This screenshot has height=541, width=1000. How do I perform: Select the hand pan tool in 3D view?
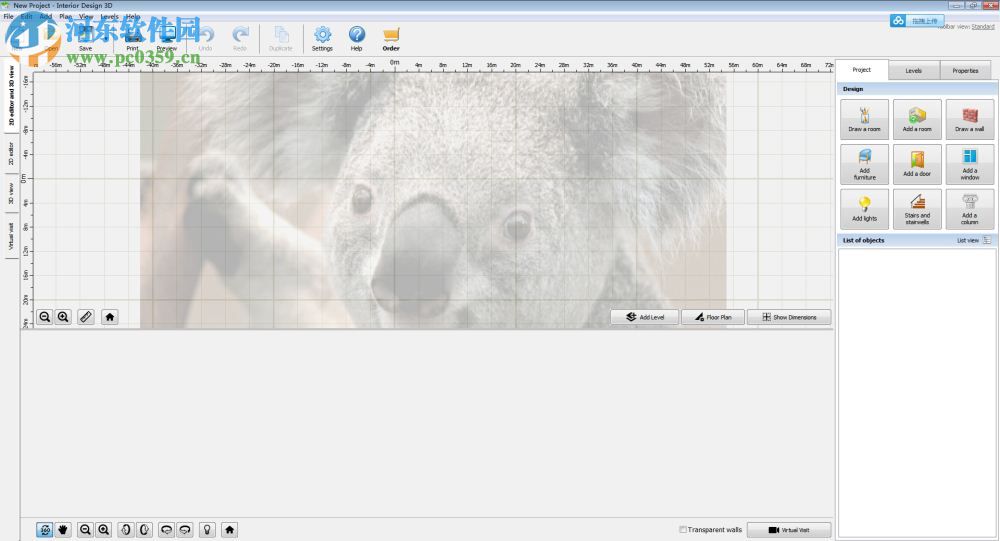tap(63, 530)
